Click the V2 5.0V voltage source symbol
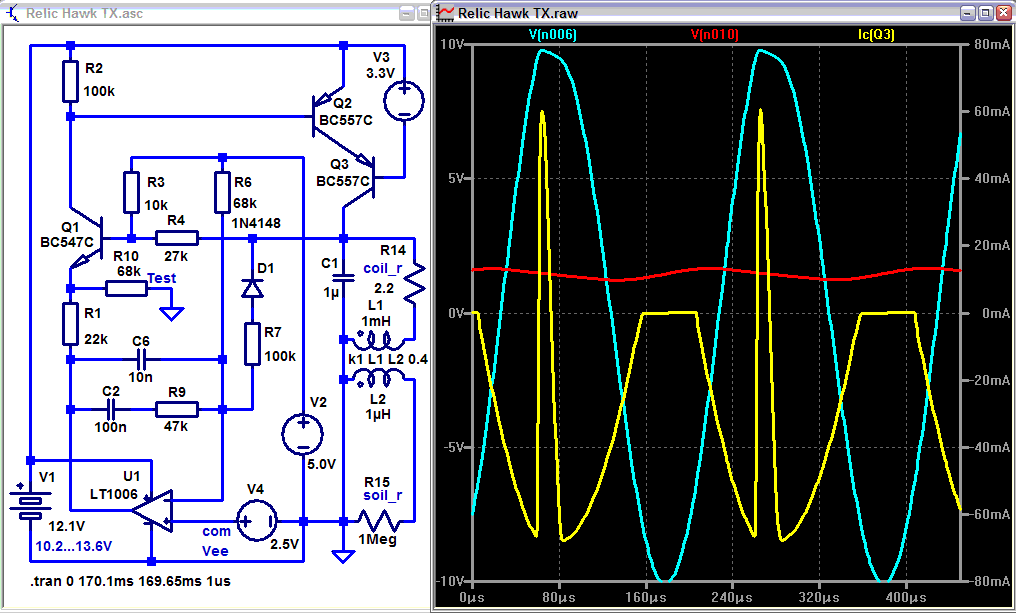This screenshot has width=1016, height=613. (x=303, y=434)
